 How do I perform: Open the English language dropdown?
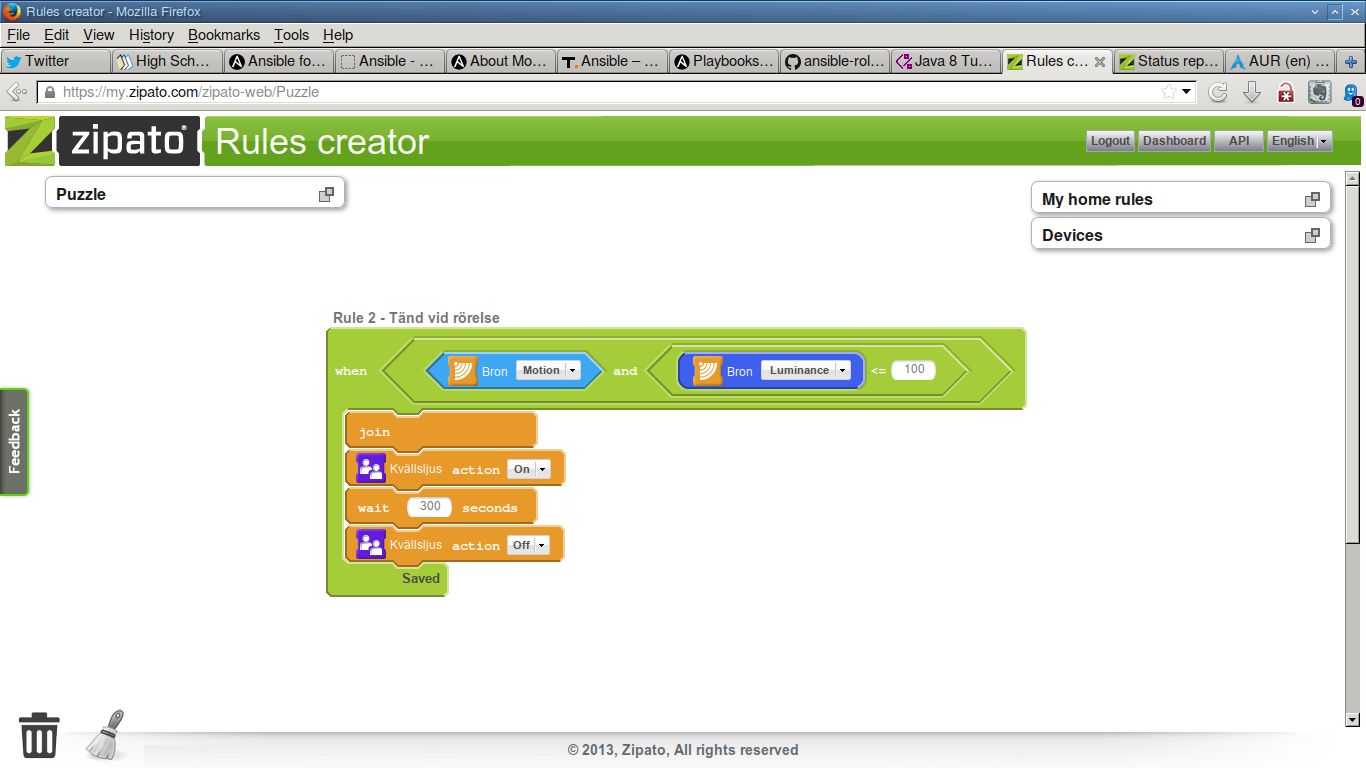[1300, 141]
